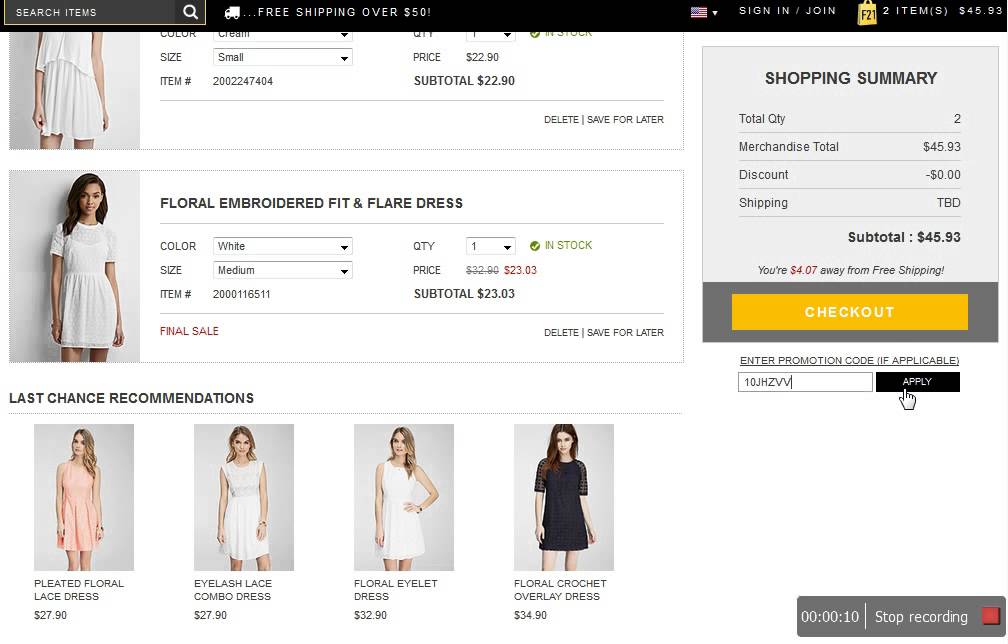Open the Floral Crochet Overlay Dress thumbnail
Screen dimensions: 1008x644
(564, 497)
